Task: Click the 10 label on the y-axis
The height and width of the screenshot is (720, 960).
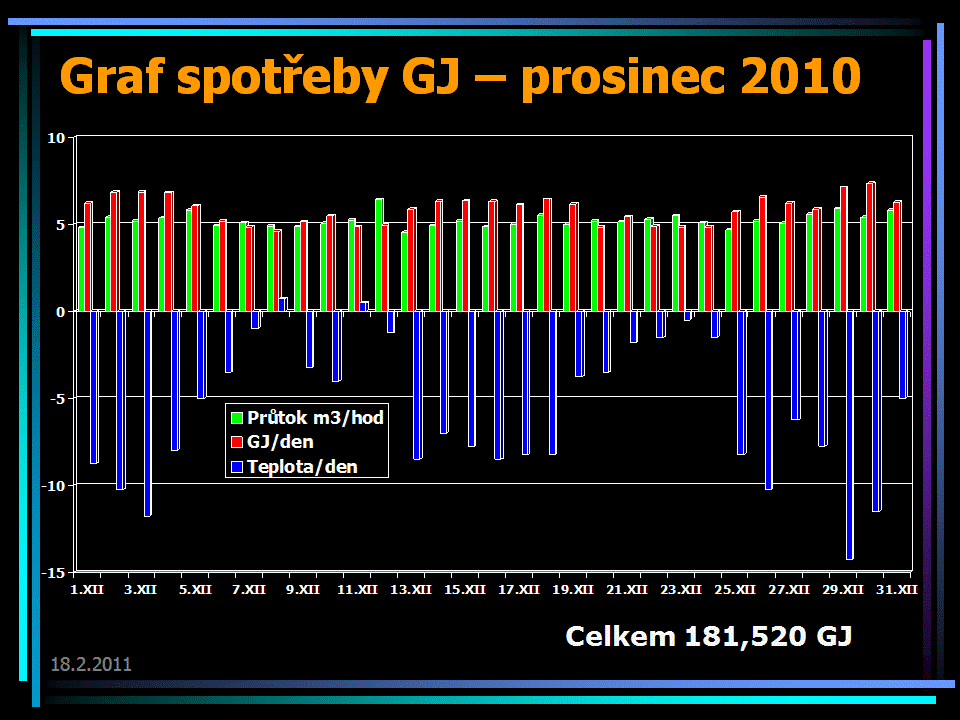Action: 56,138
